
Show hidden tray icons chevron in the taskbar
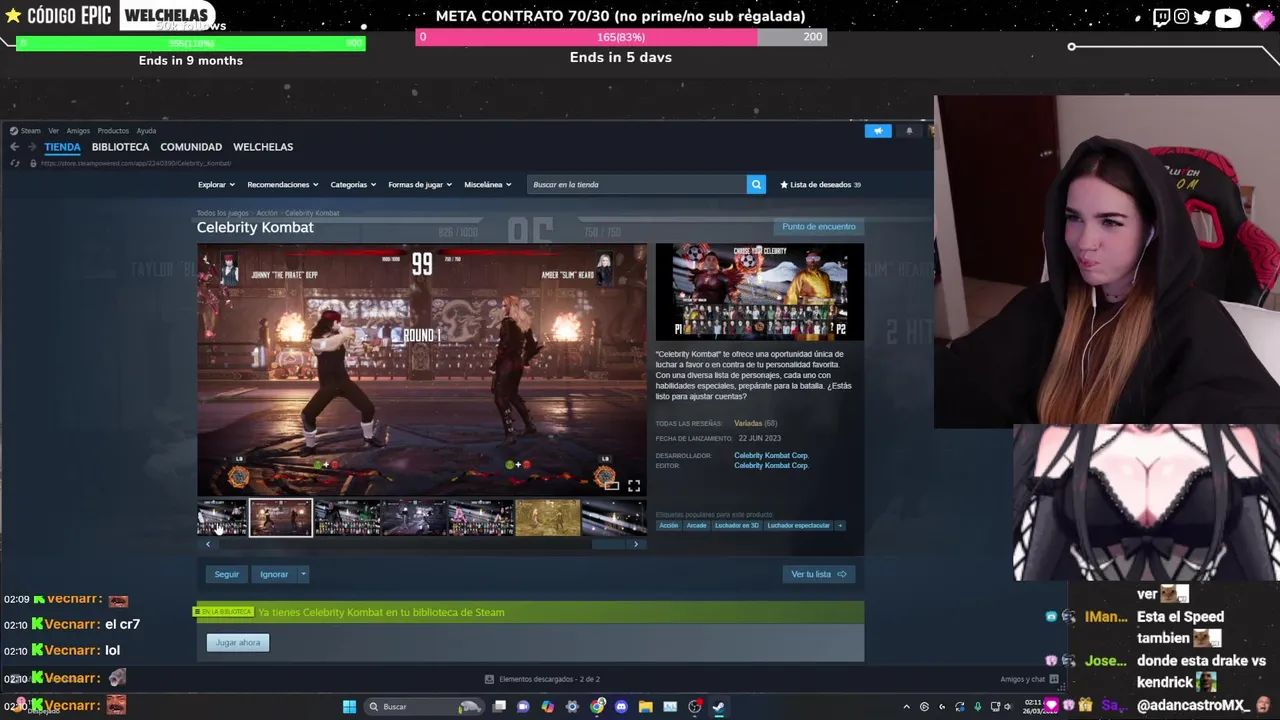[906, 707]
